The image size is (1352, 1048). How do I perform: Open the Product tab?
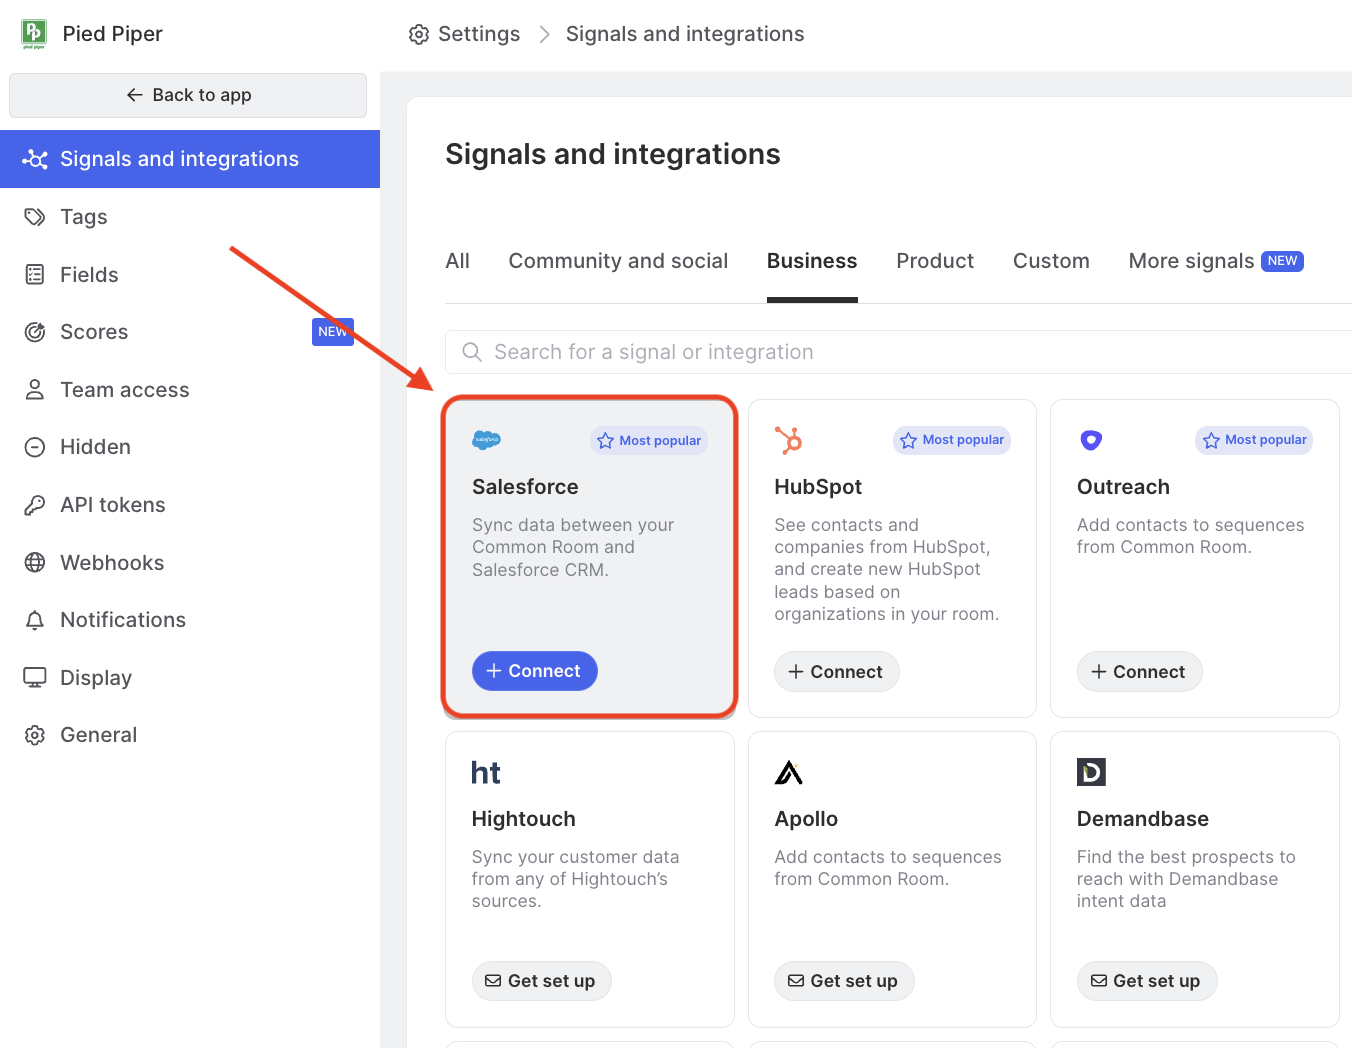click(935, 261)
